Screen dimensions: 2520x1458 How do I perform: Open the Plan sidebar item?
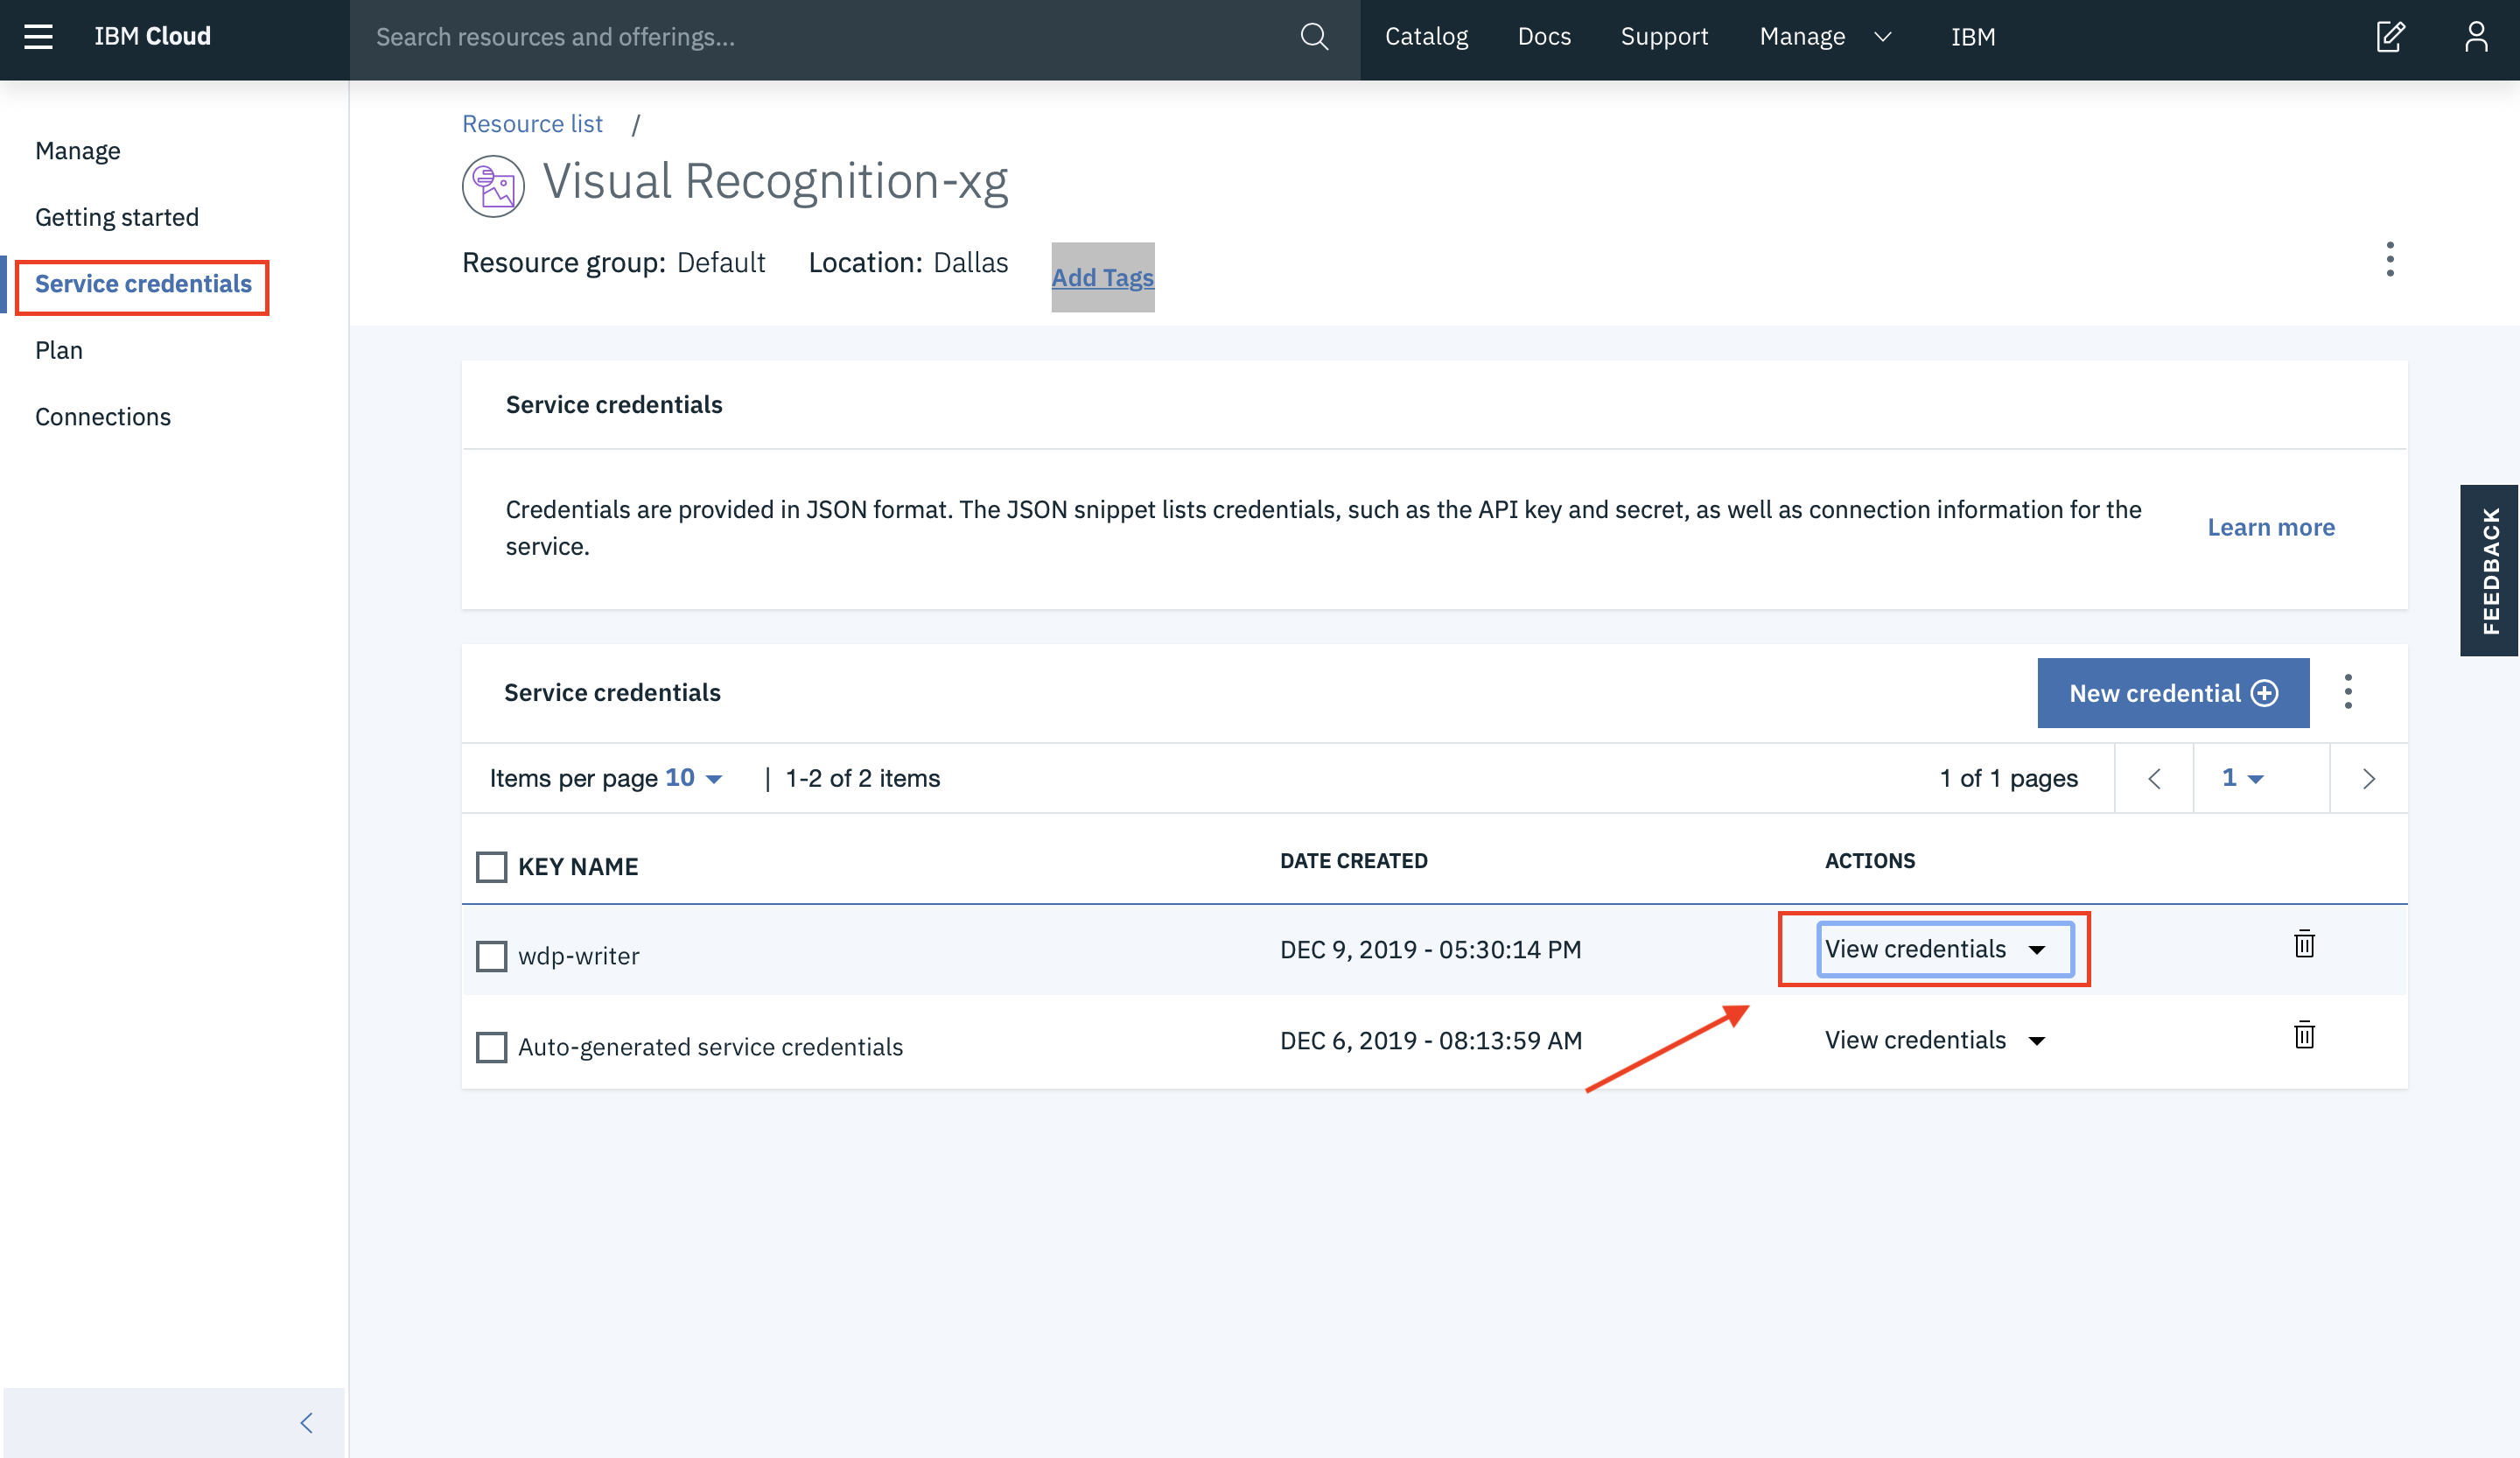point(59,350)
